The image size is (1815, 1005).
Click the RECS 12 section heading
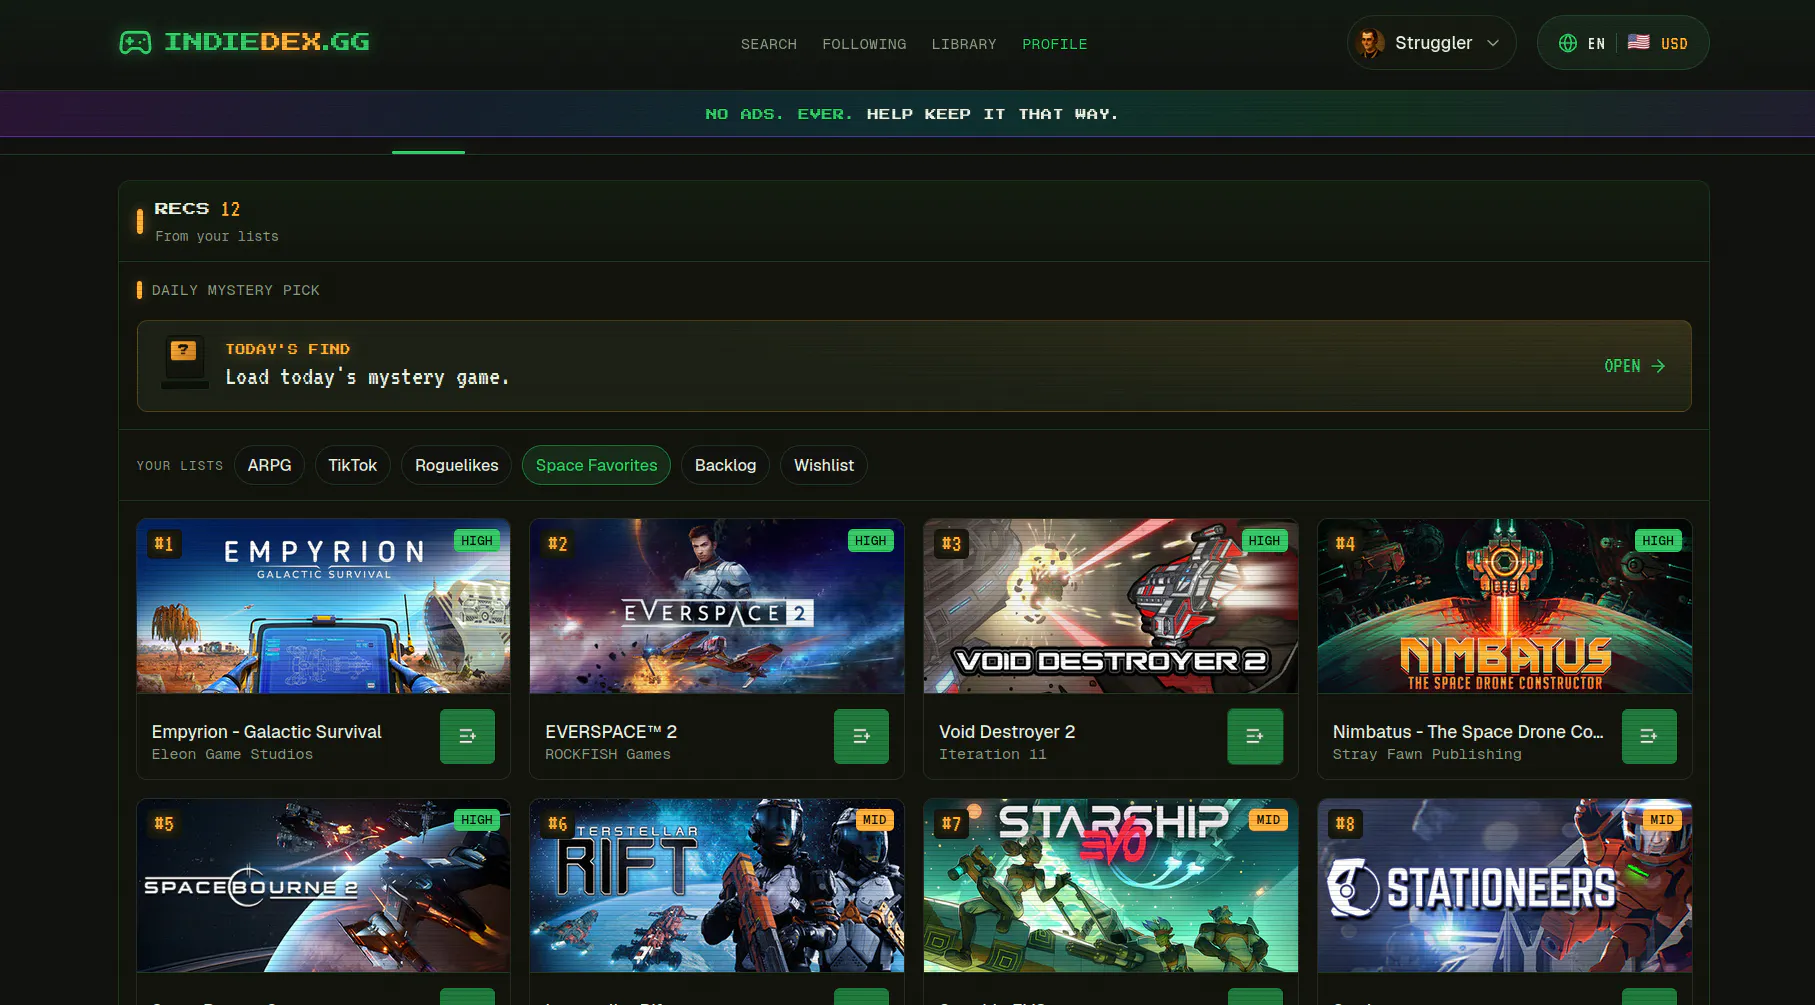click(x=197, y=209)
